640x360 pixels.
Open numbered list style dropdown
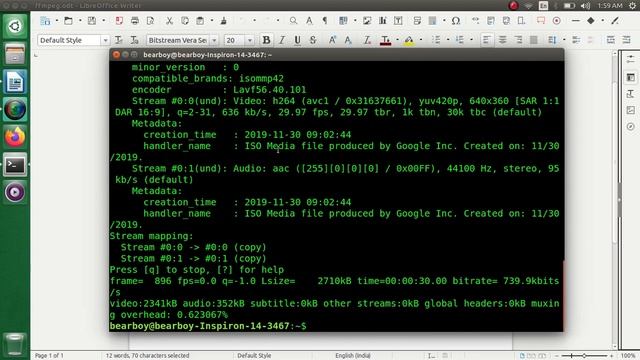point(471,40)
